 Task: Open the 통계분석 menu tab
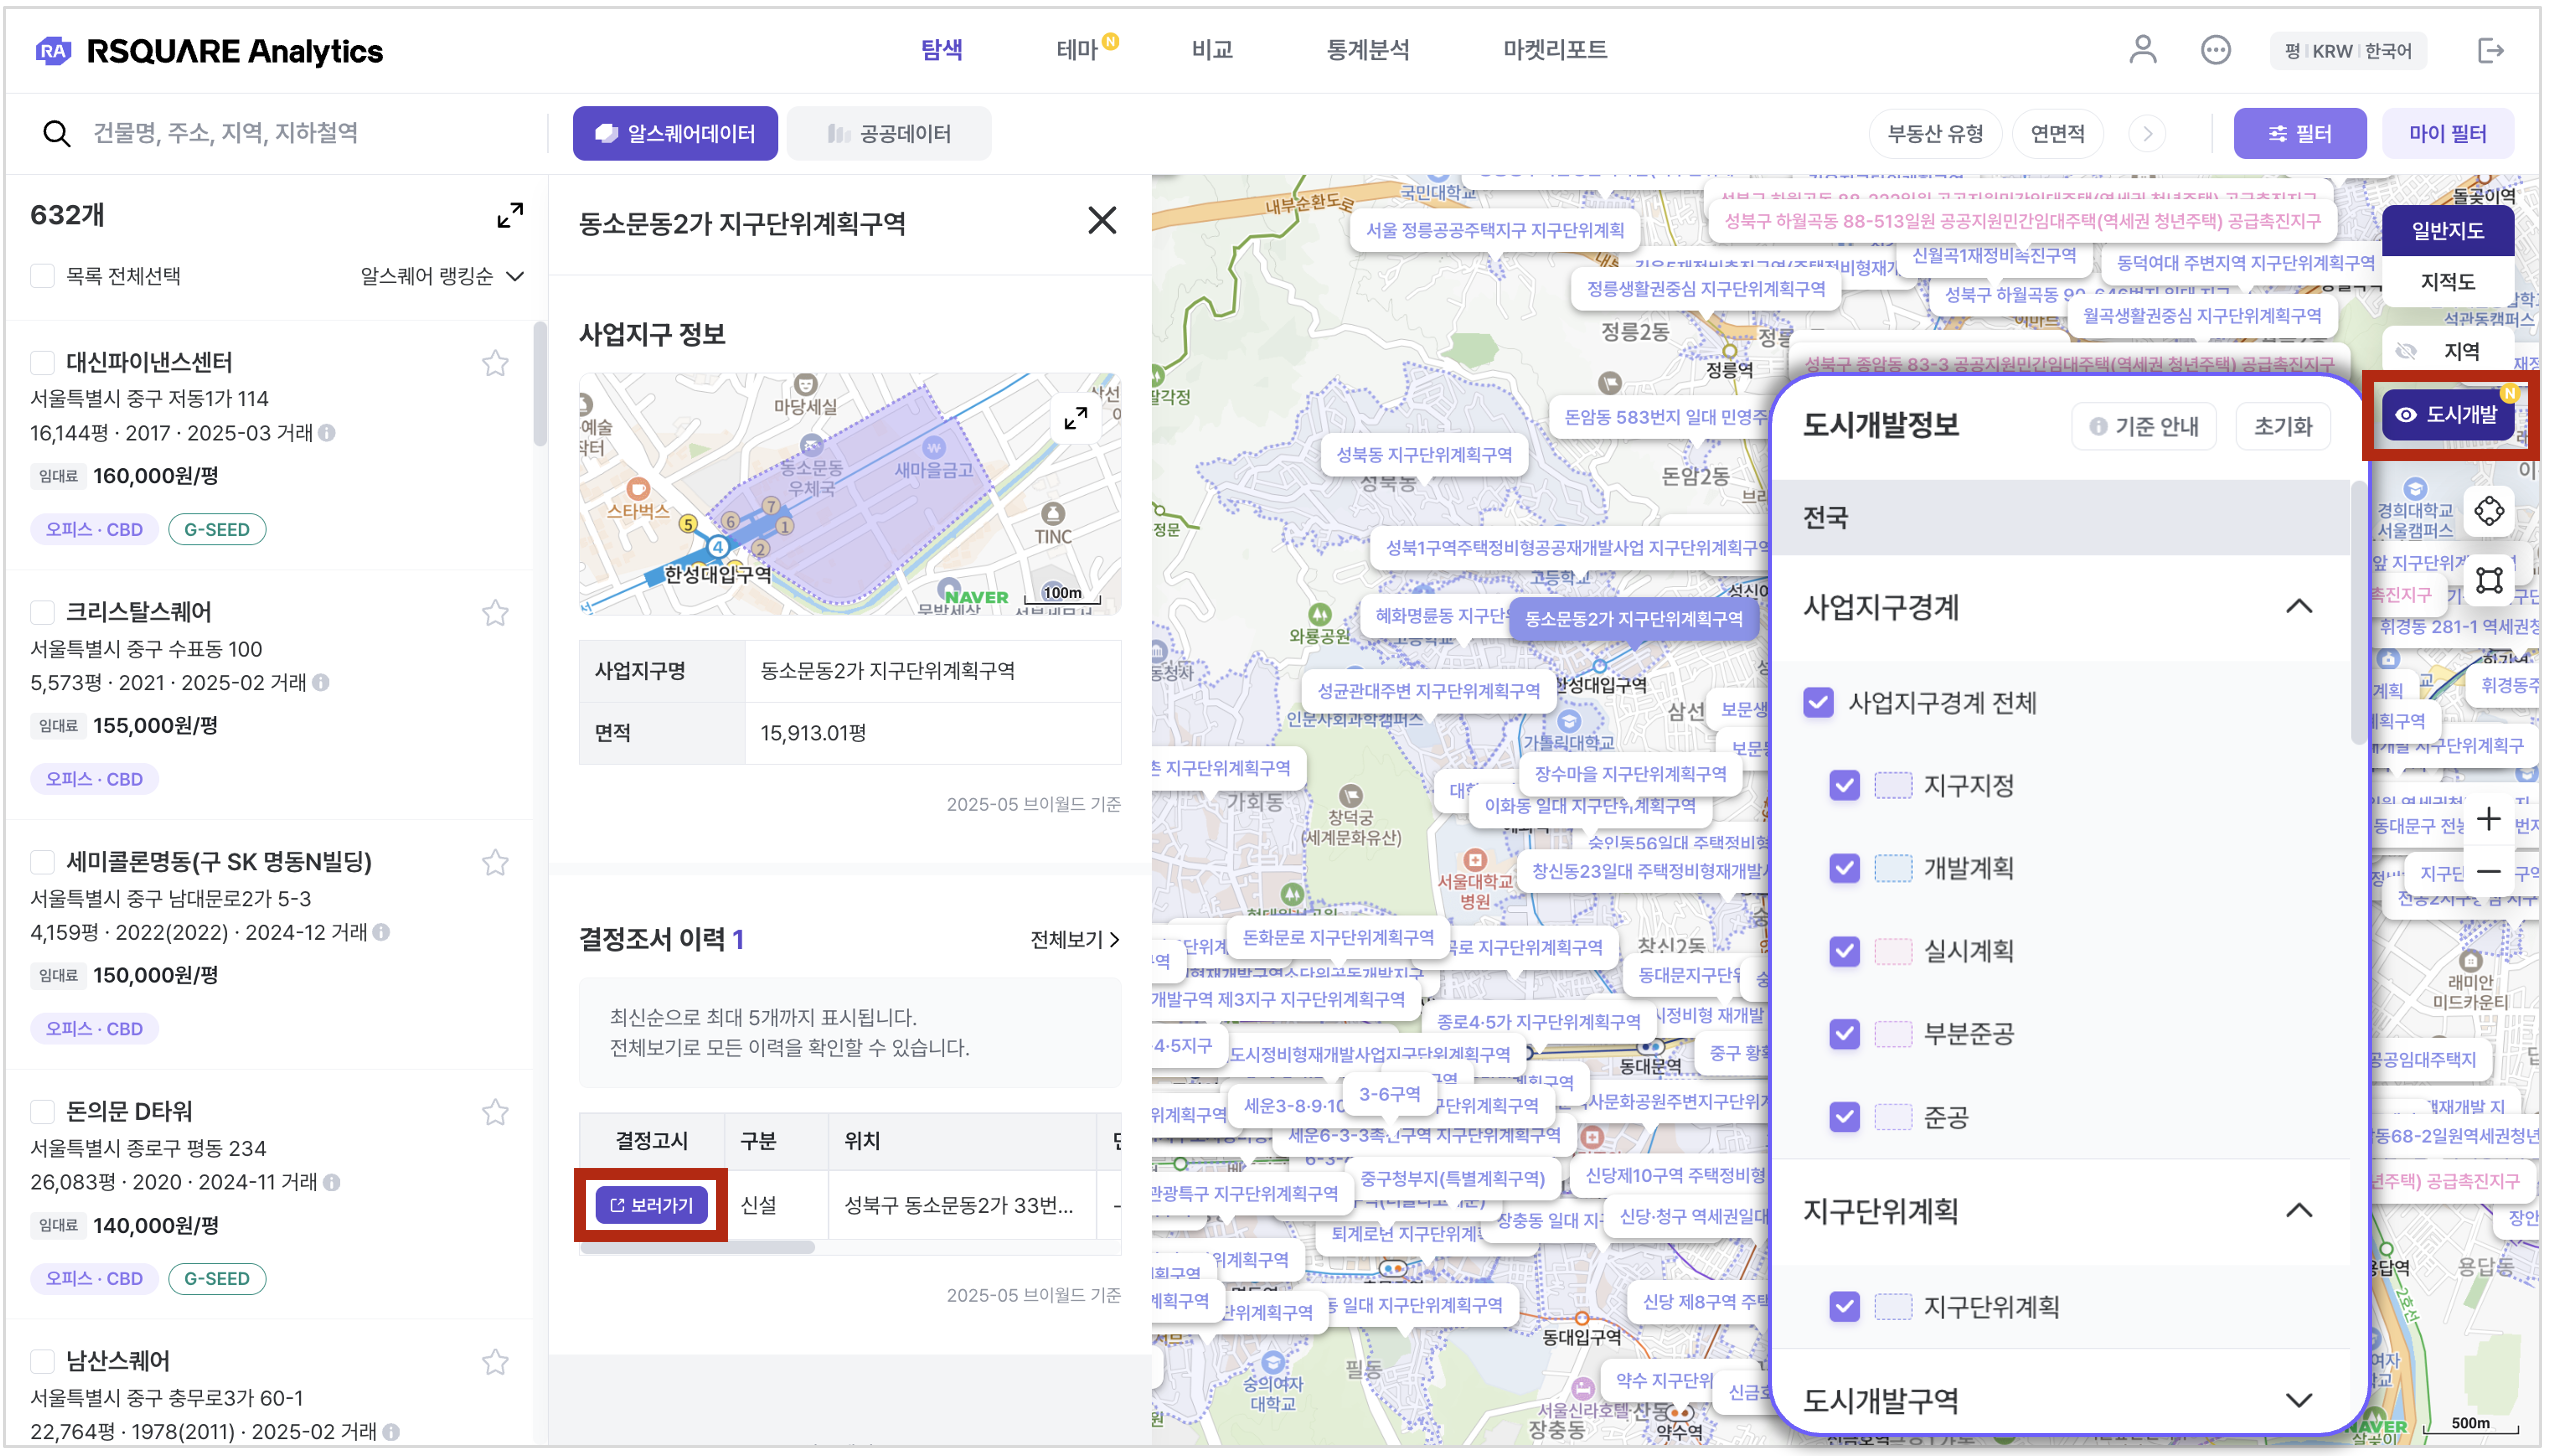click(x=1367, y=50)
